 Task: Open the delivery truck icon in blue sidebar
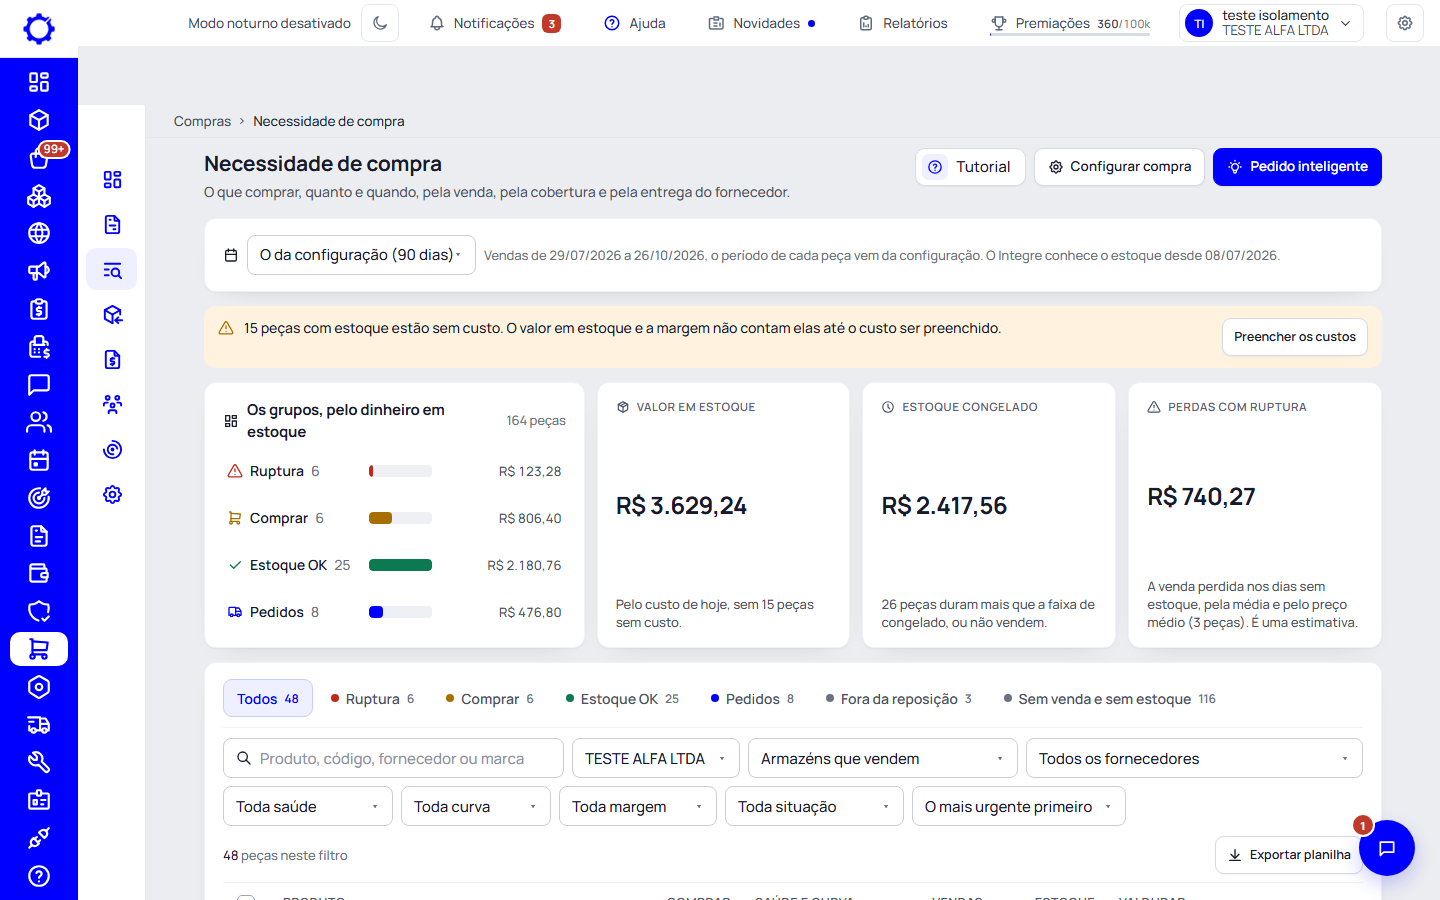(x=39, y=725)
